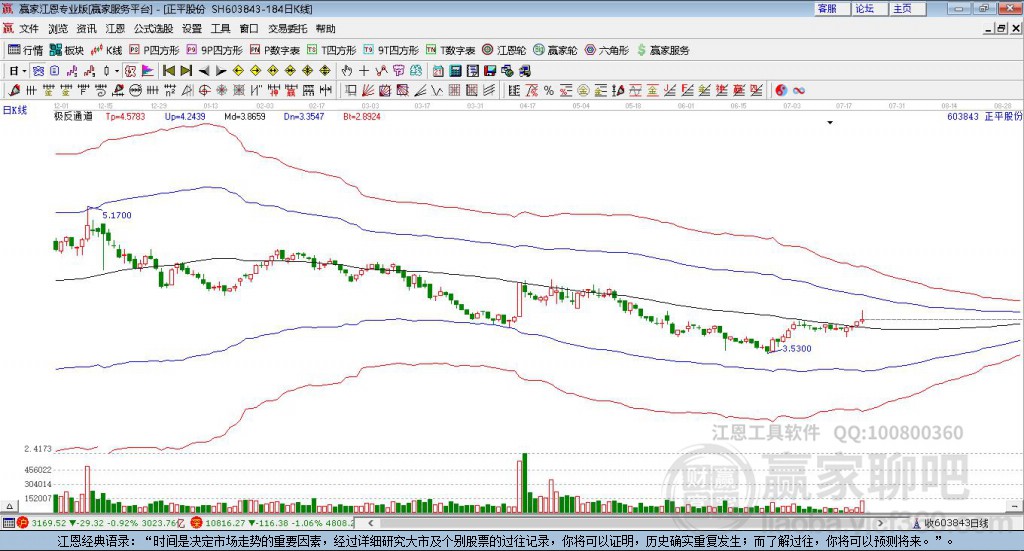Open the 板块 sector view
The width and height of the screenshot is (1024, 551).
click(67, 50)
